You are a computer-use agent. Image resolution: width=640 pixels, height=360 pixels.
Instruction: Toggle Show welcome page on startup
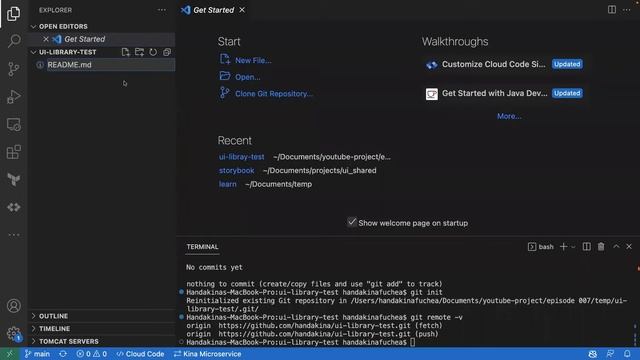(x=352, y=222)
